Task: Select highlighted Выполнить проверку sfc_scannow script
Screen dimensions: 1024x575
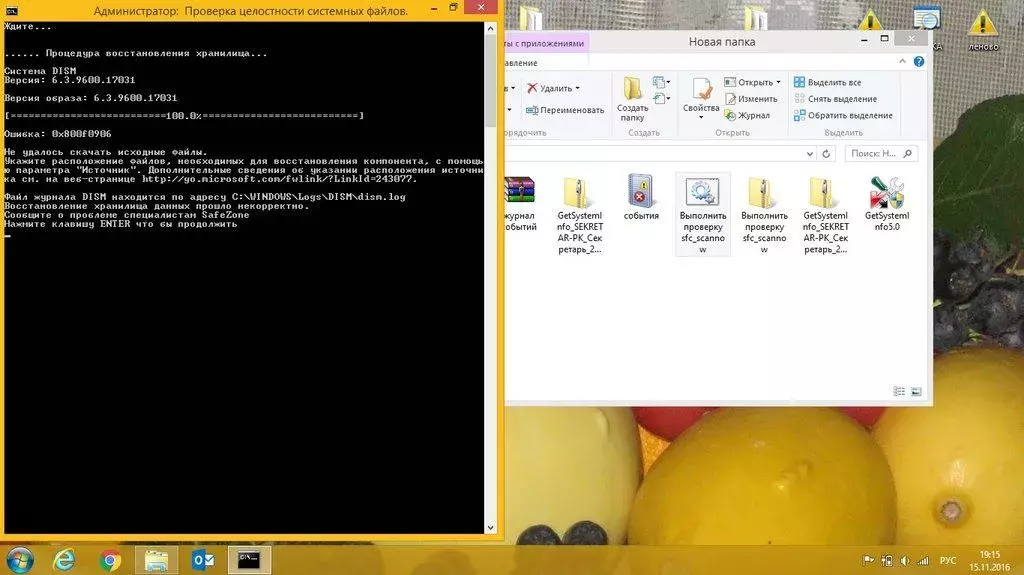Action: coord(703,215)
